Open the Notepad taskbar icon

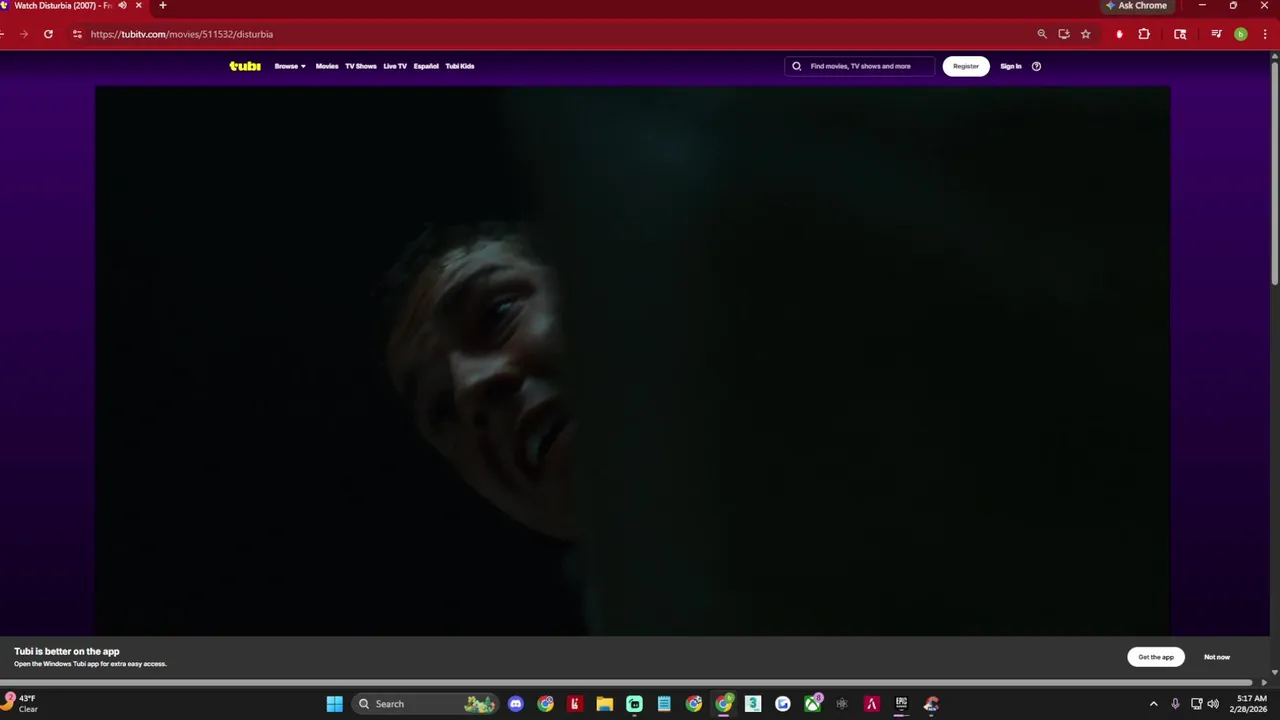(664, 704)
